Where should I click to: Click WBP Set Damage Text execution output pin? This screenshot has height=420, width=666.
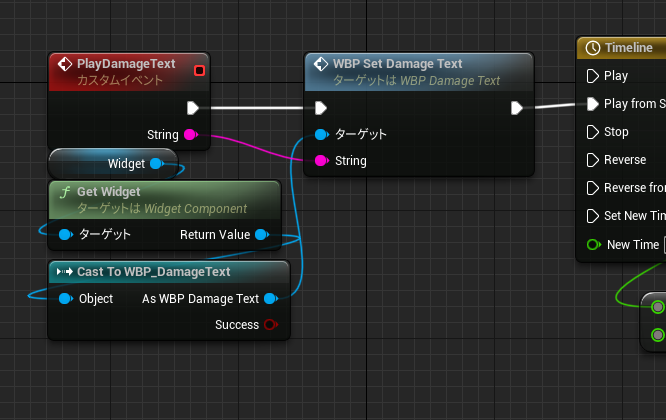click(x=516, y=108)
